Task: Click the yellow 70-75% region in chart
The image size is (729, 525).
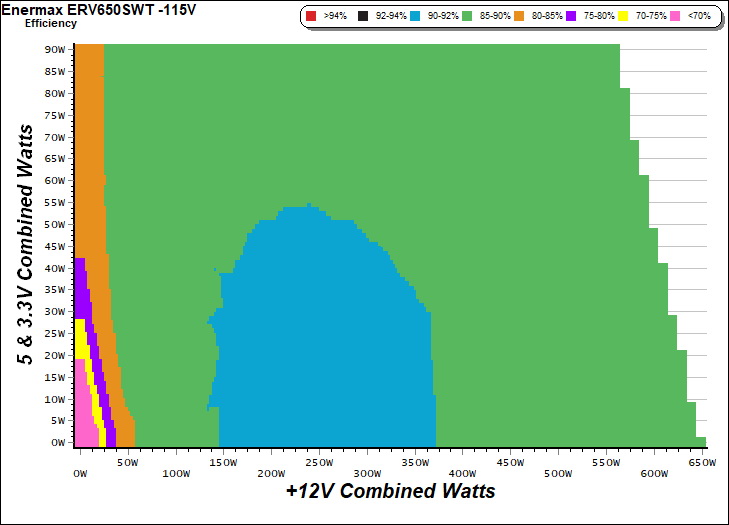Action: [x=80, y=340]
